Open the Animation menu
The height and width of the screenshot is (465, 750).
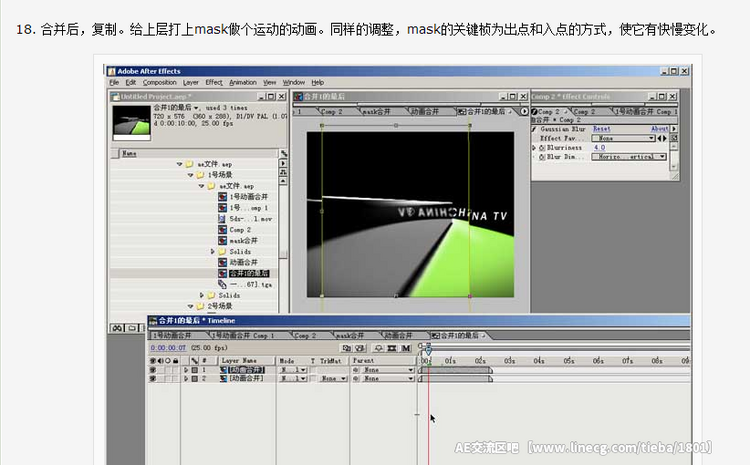click(x=243, y=82)
